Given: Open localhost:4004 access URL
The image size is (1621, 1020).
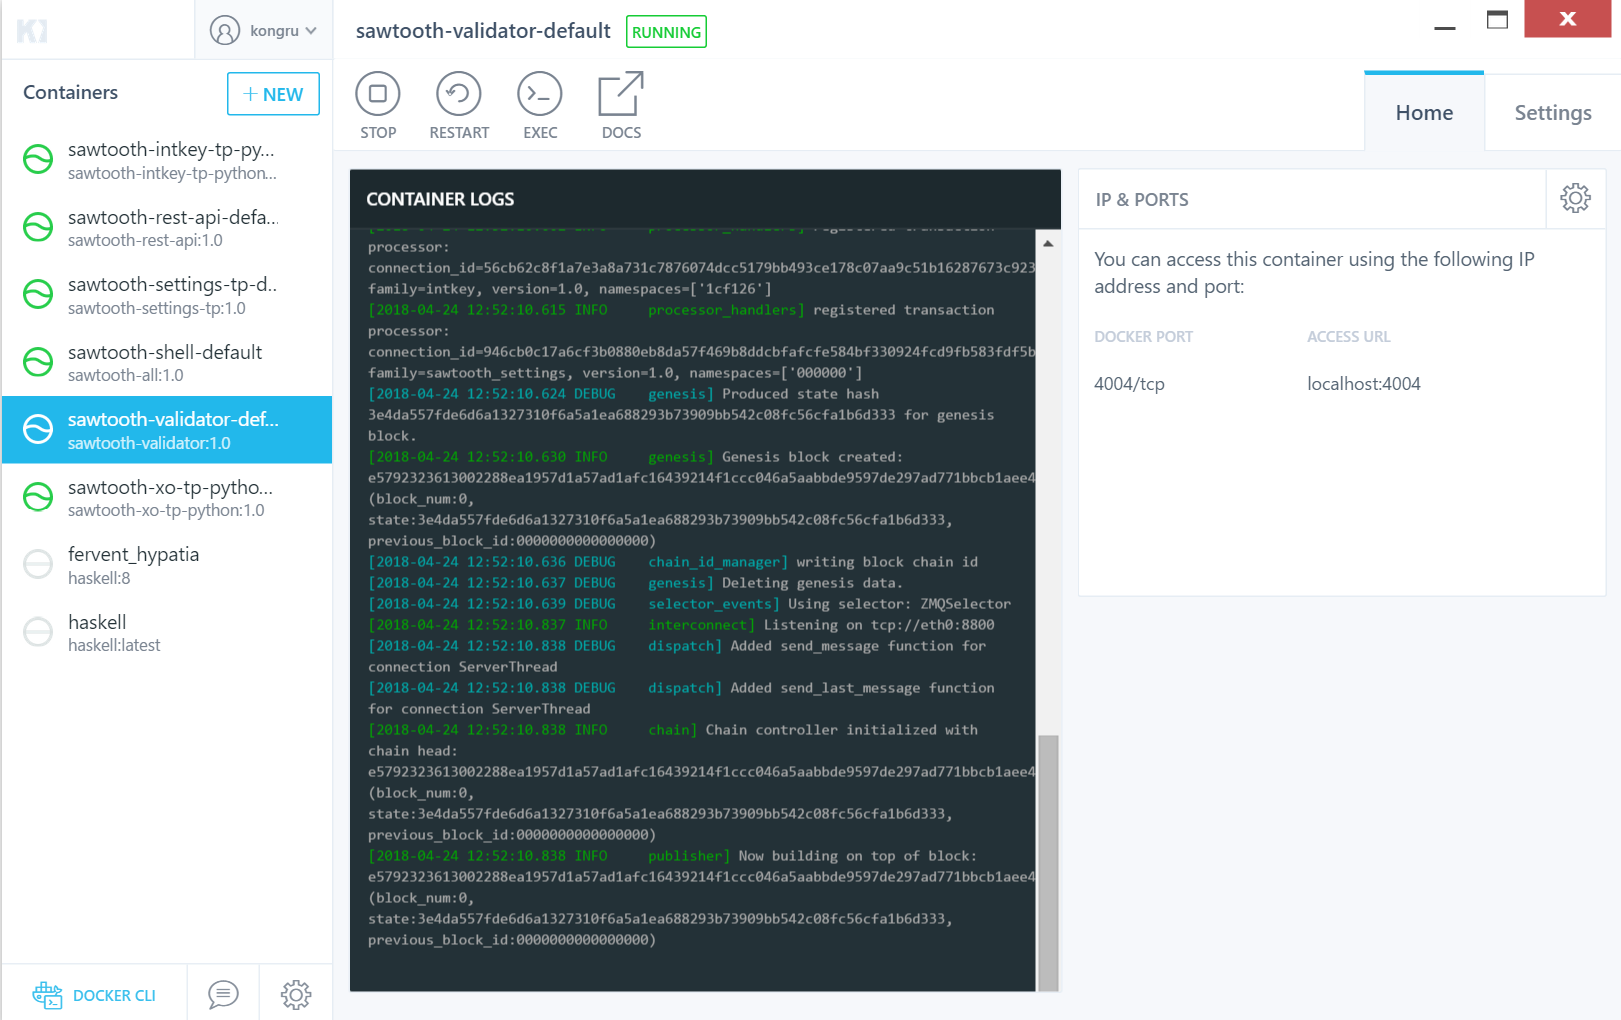Looking at the screenshot, I should 1363,384.
